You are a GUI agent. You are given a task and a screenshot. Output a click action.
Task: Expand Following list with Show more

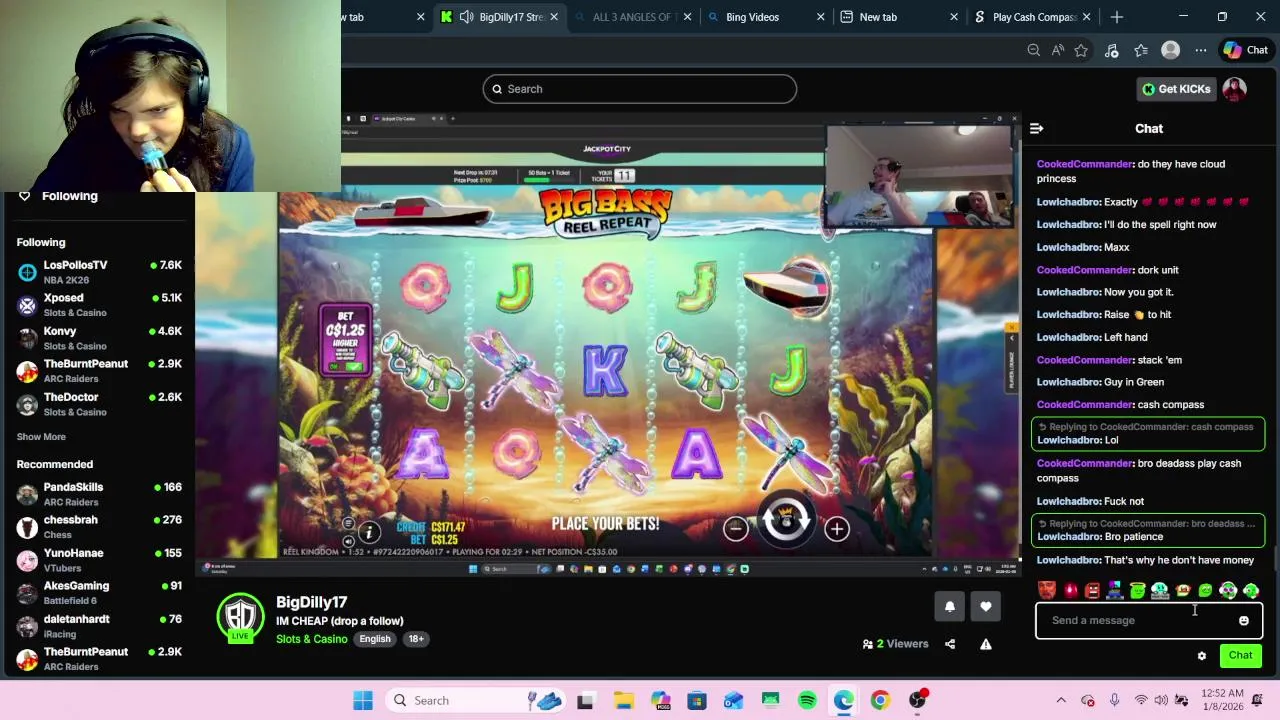pos(41,436)
